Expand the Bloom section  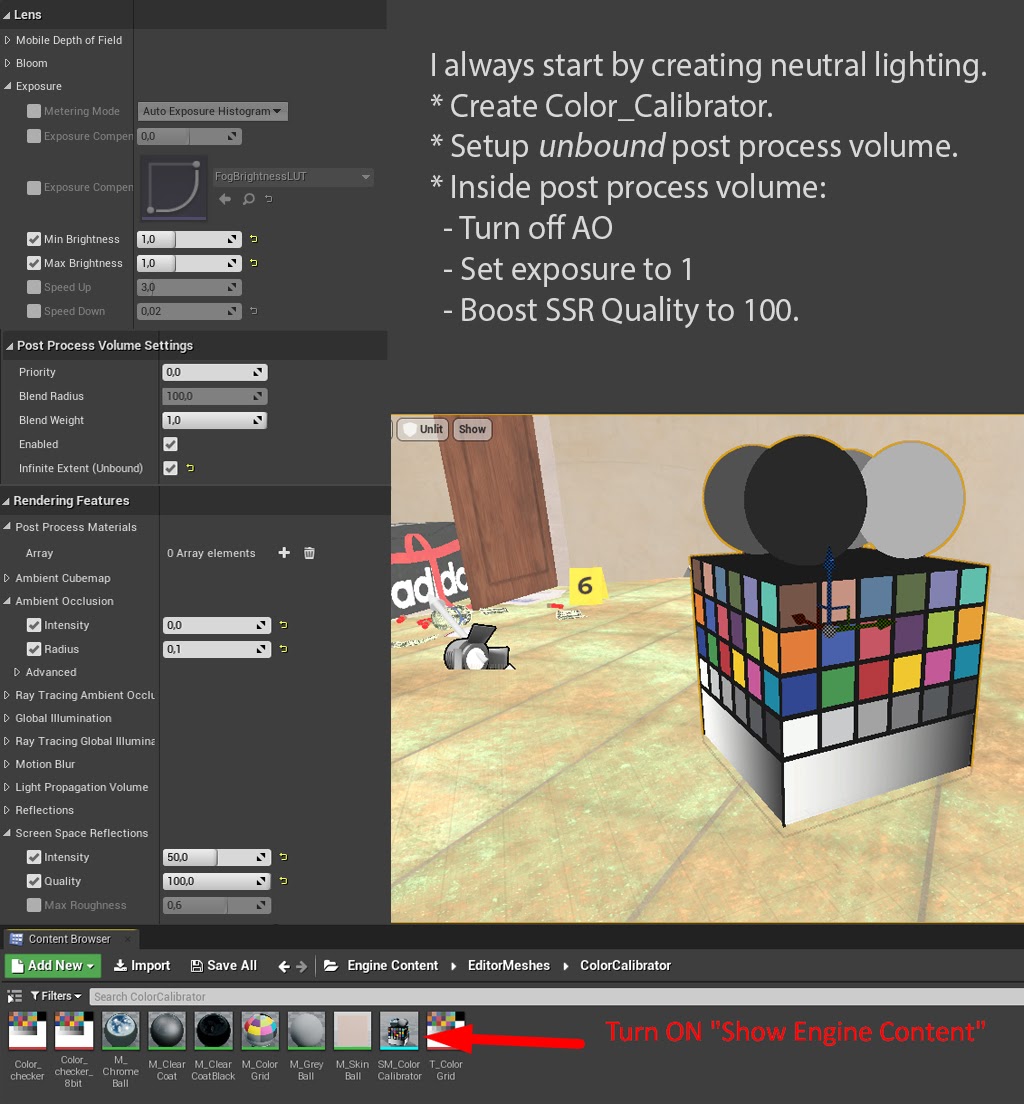8,63
